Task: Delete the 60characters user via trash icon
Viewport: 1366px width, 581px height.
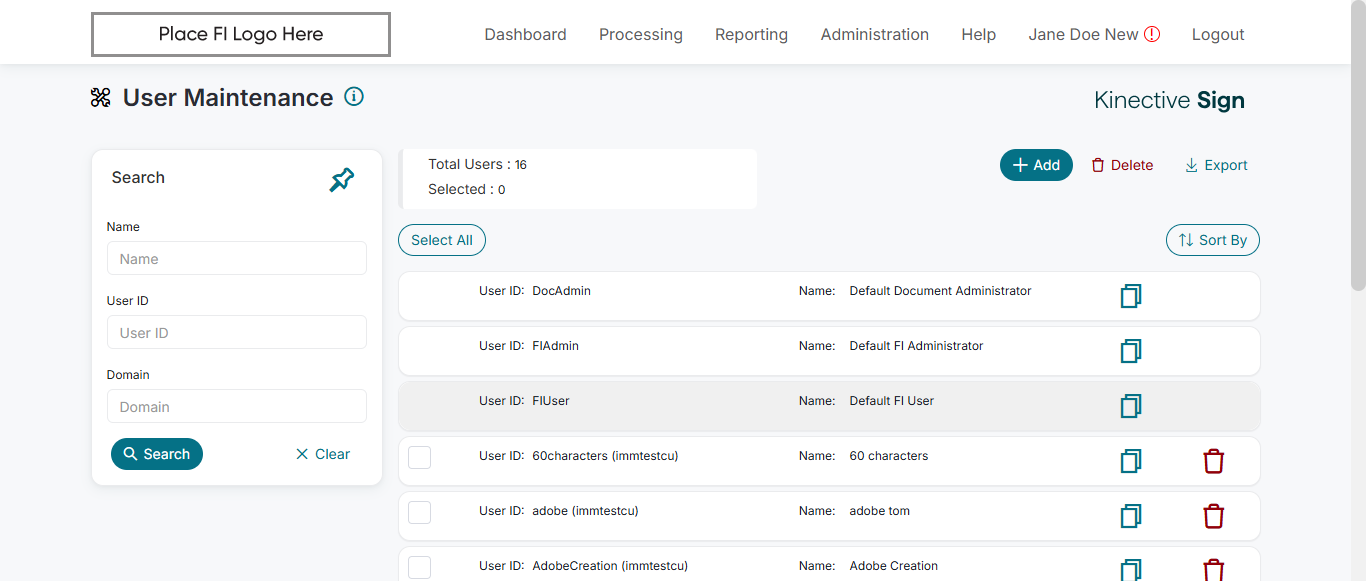Action: click(1213, 461)
